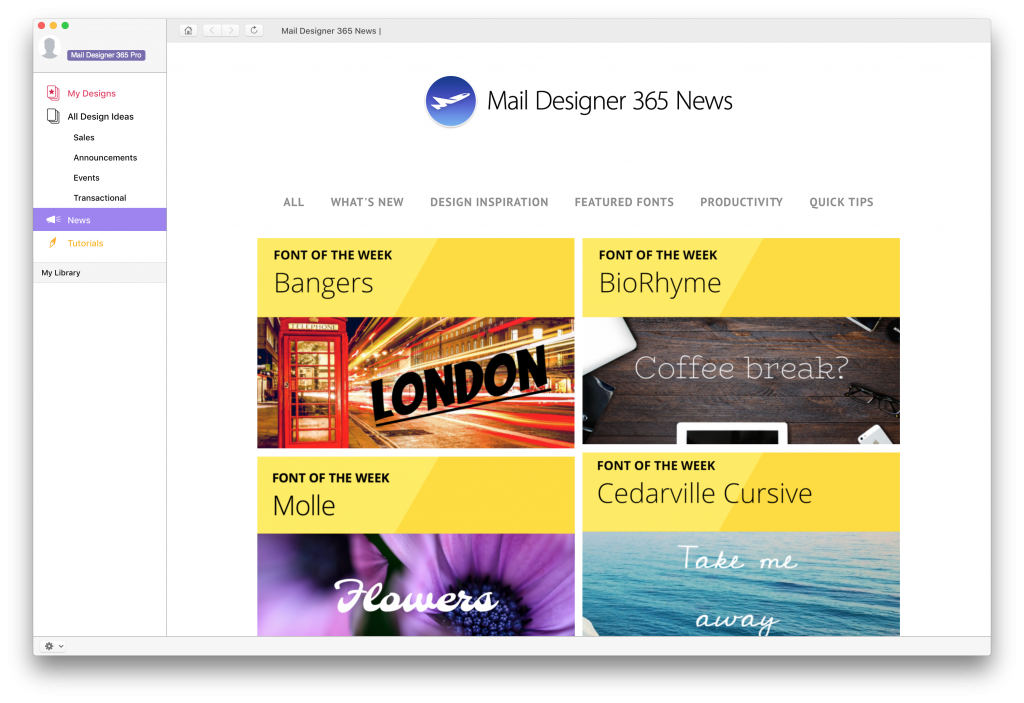Switch to the WHAT'S NEW tab

click(367, 203)
